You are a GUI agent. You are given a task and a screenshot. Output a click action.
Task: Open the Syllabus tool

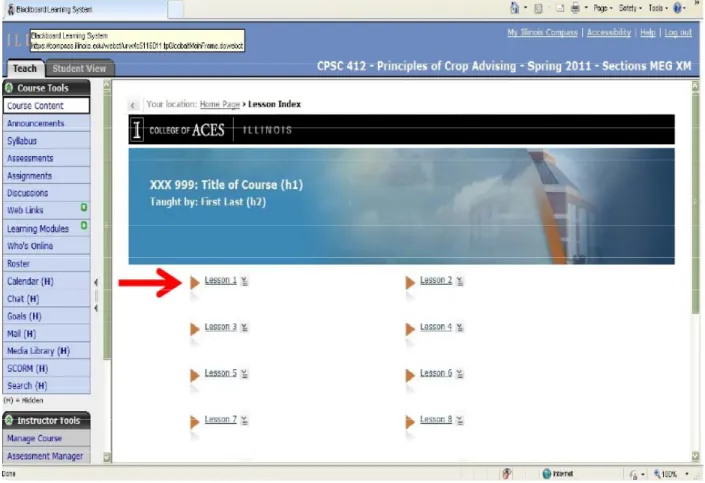click(46, 141)
